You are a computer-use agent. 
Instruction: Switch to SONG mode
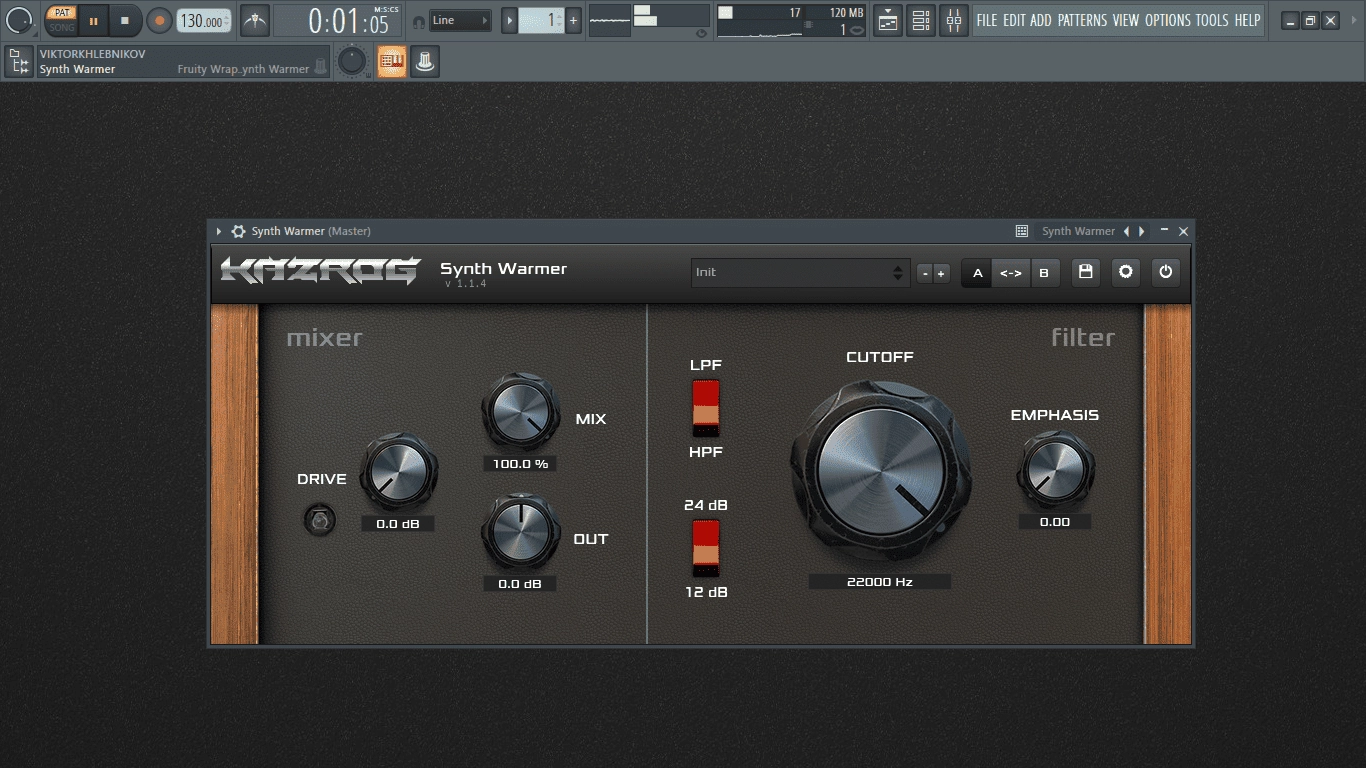(62, 27)
